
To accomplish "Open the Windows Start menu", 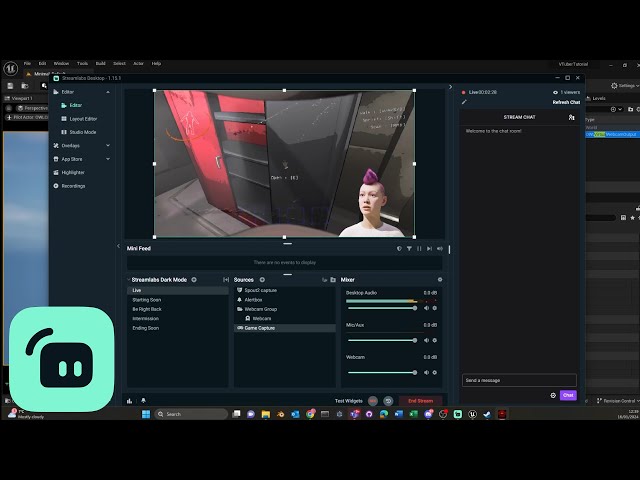I will coord(146,414).
